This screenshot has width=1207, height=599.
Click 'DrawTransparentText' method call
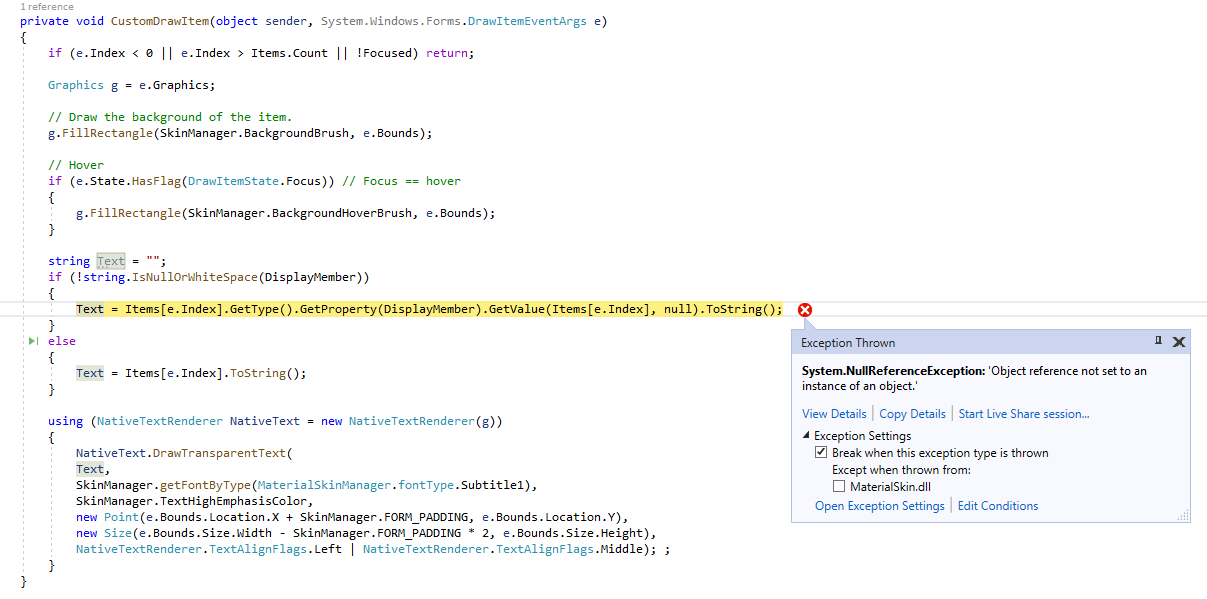pyautogui.click(x=219, y=453)
